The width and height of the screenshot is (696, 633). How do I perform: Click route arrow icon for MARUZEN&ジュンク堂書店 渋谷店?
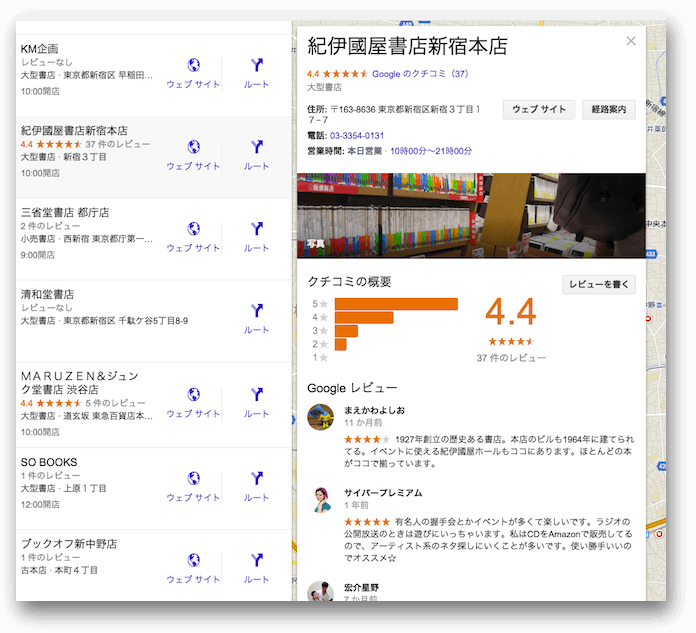[x=257, y=395]
